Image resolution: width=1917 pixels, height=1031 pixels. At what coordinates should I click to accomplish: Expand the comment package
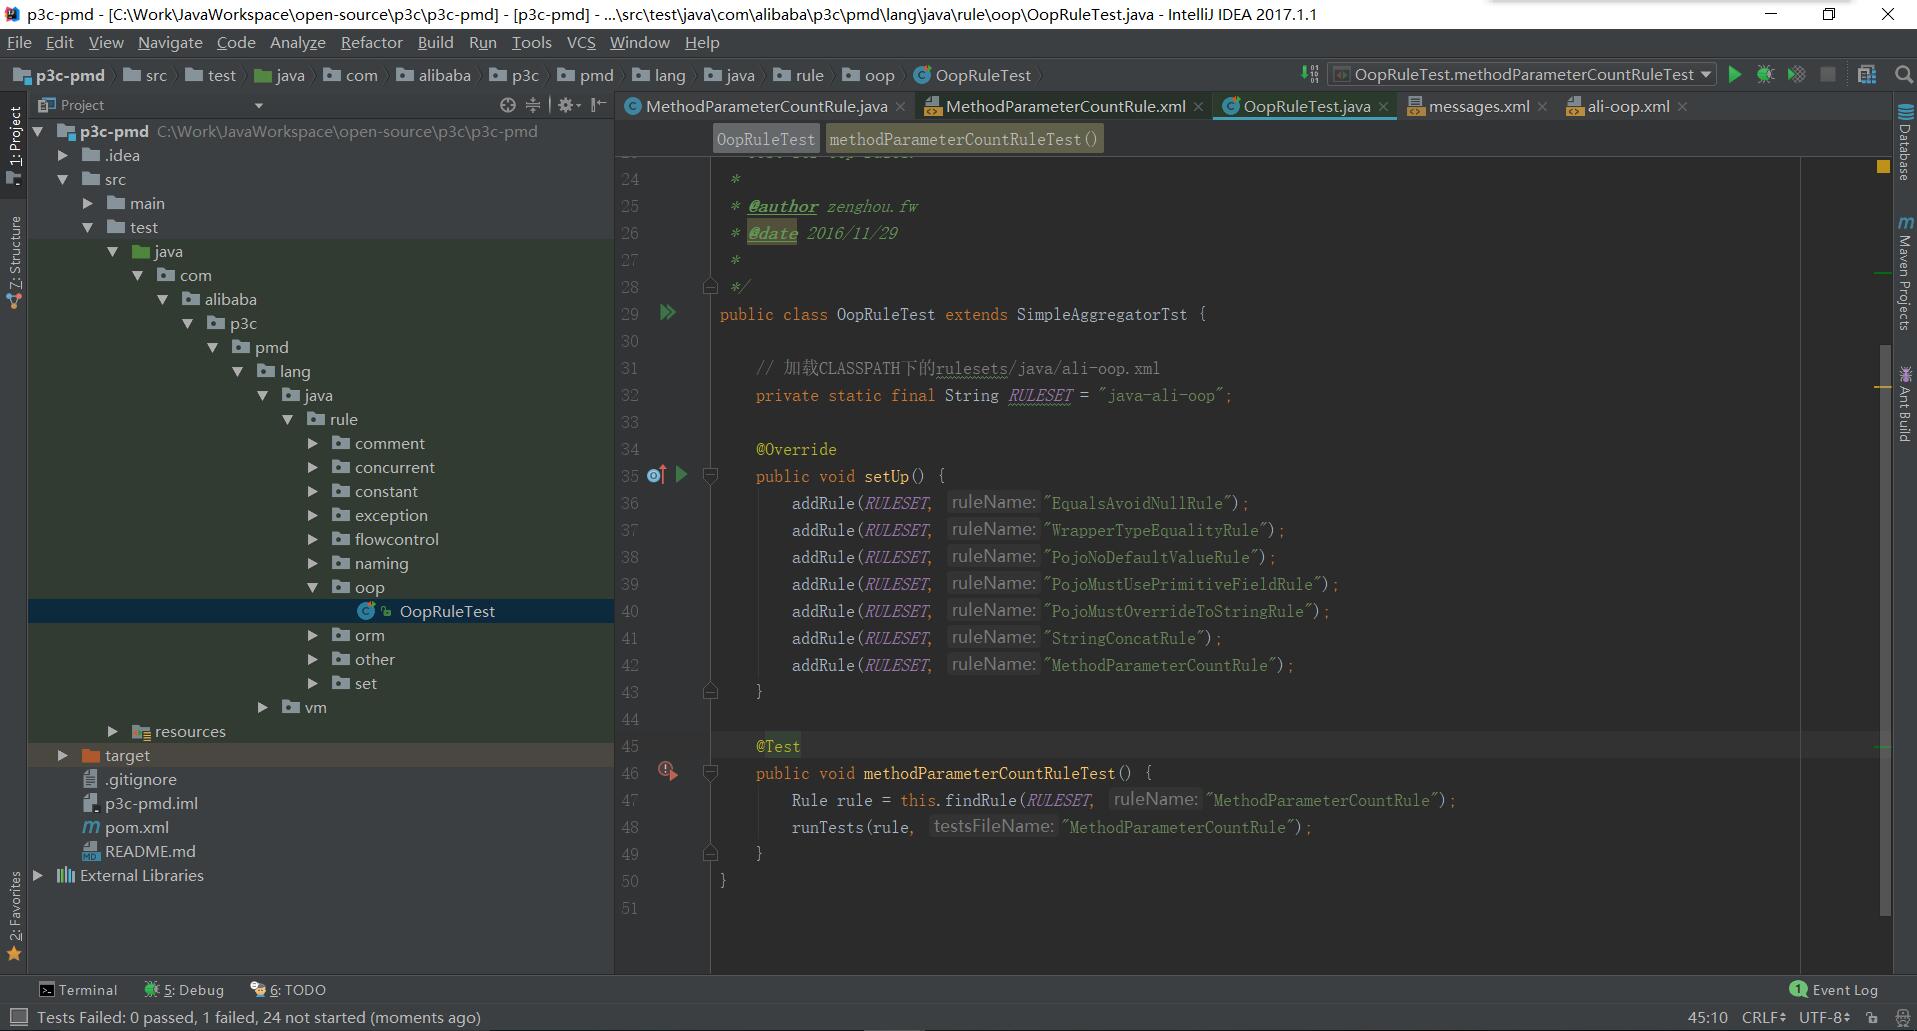click(313, 443)
